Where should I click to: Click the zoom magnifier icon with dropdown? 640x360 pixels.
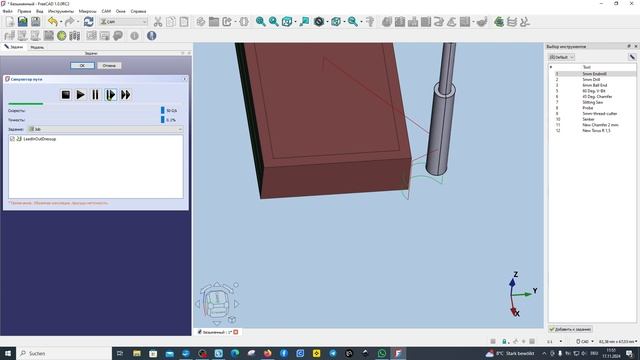click(352, 22)
